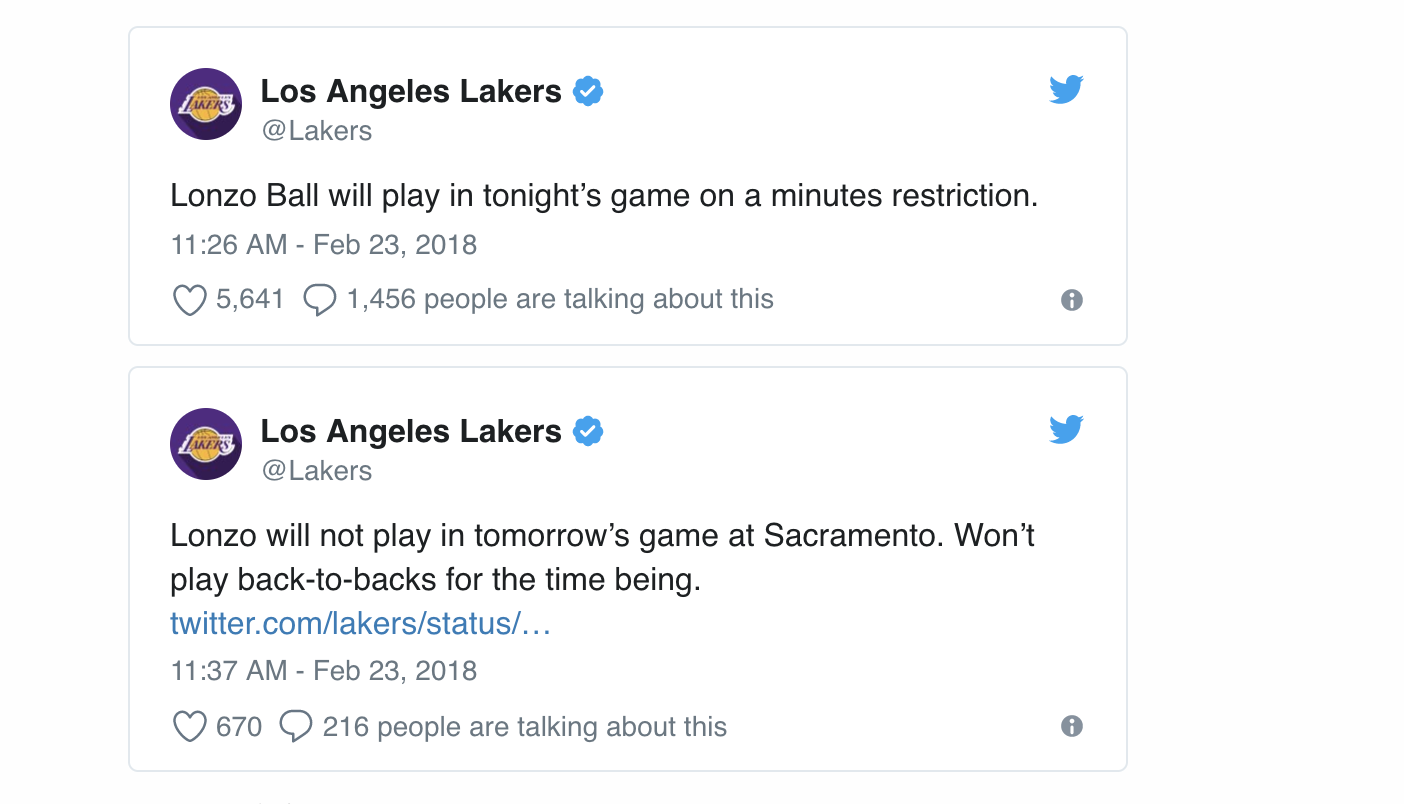The image size is (1404, 804).
Task: Click the Twitter bird icon in the first tweet
Action: 1066,90
